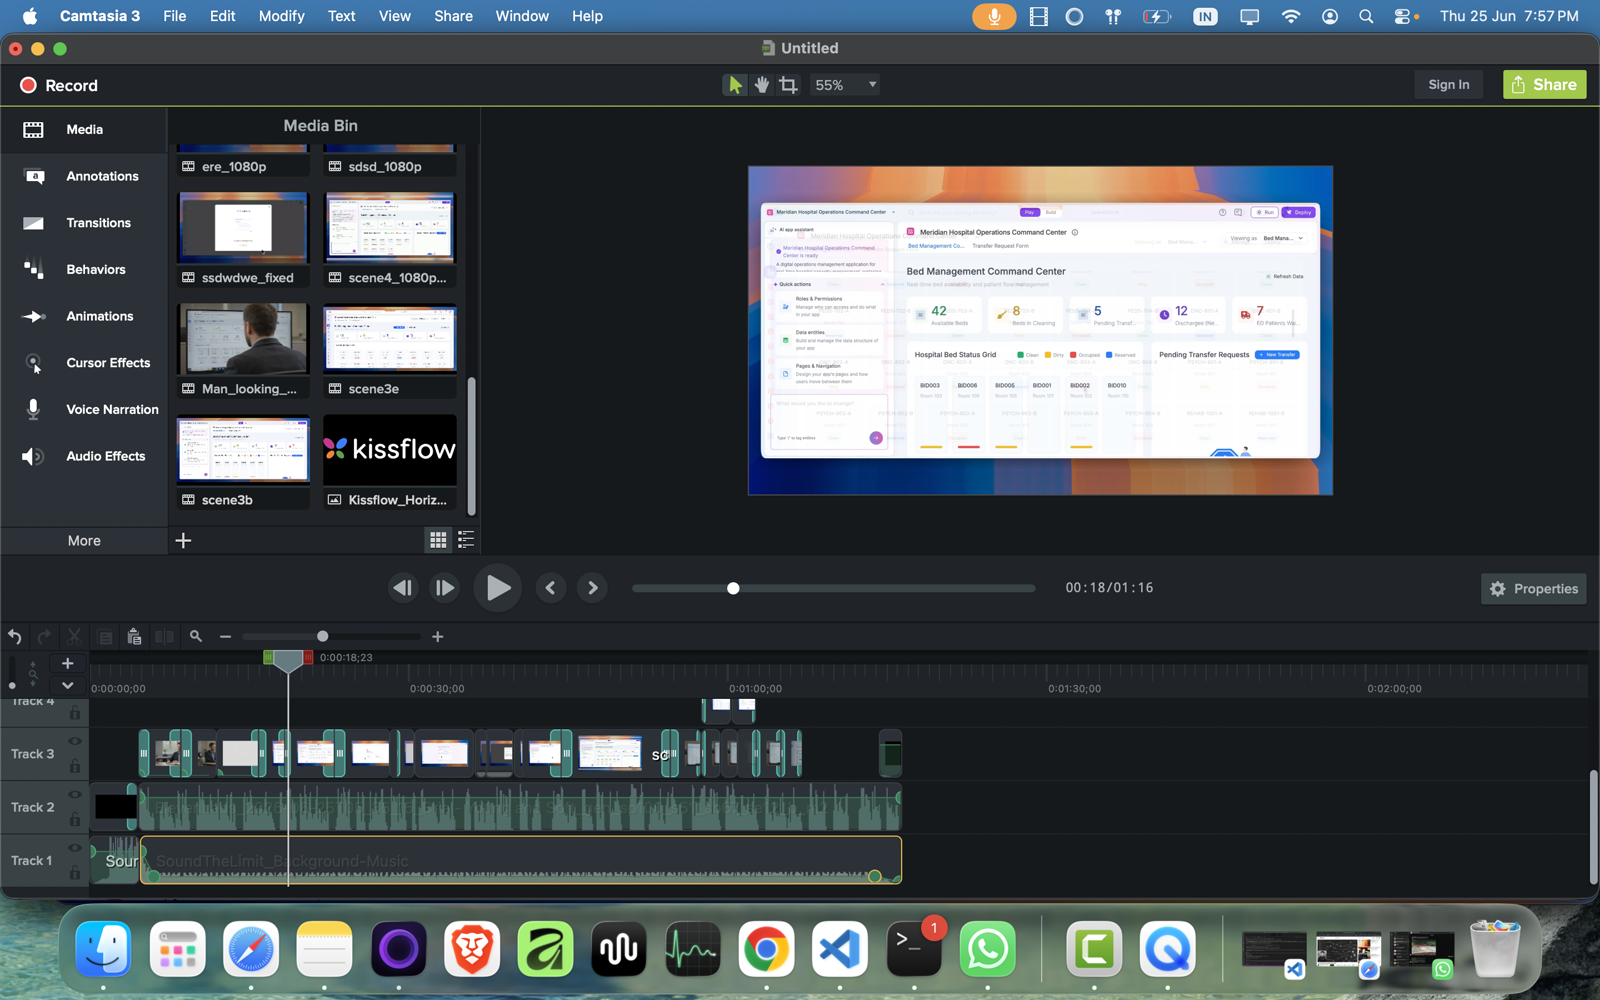Lock Track 3 with its padlock
Screen dimensions: 1600x1000
point(74,767)
